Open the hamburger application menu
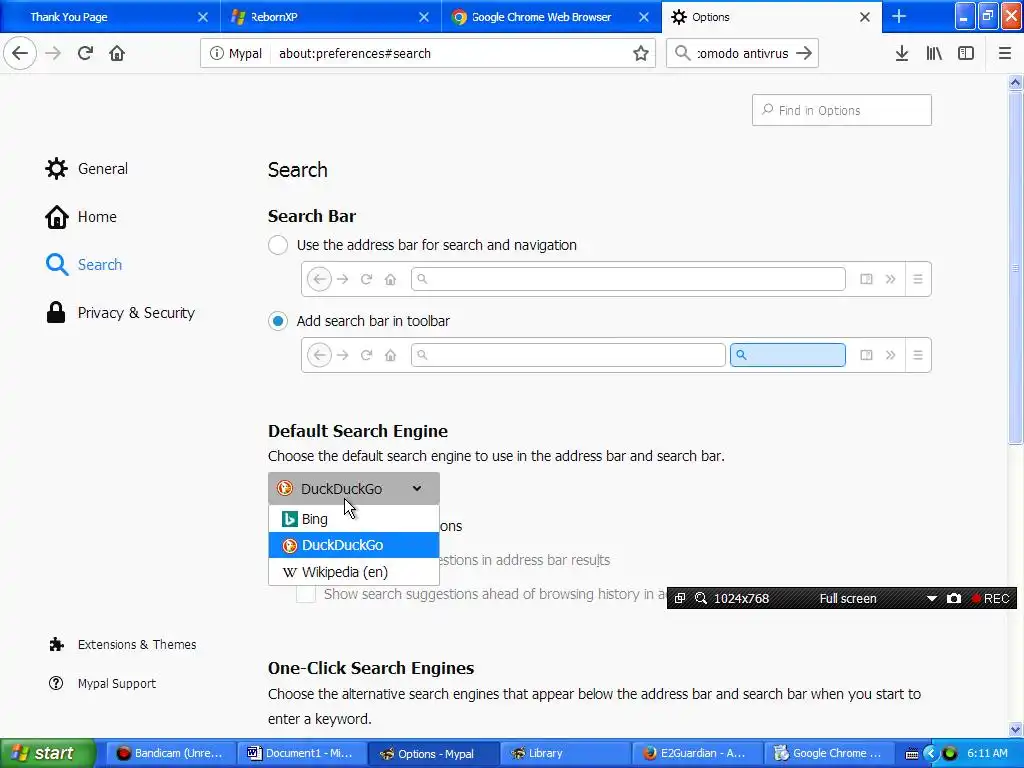 tap(1004, 54)
